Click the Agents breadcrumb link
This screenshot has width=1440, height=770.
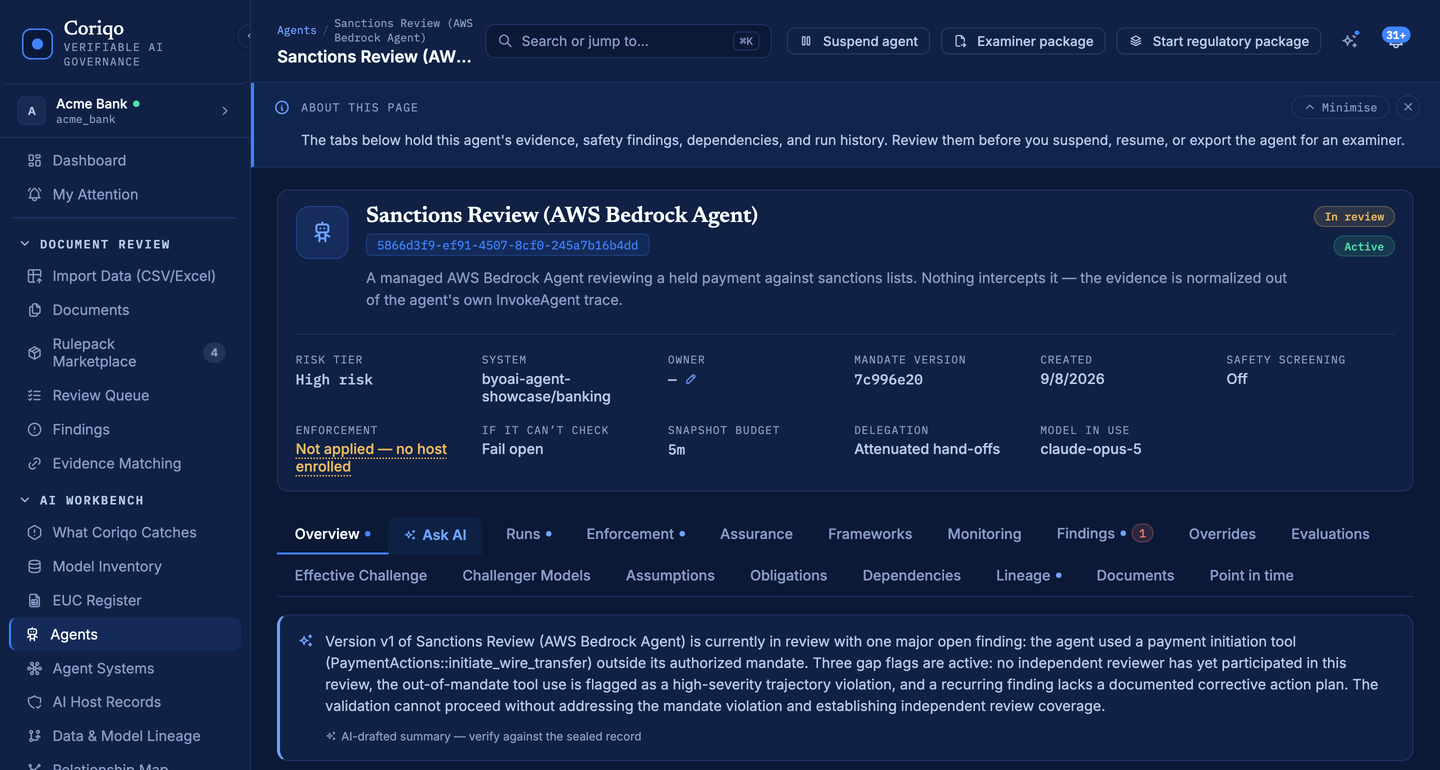coord(297,30)
